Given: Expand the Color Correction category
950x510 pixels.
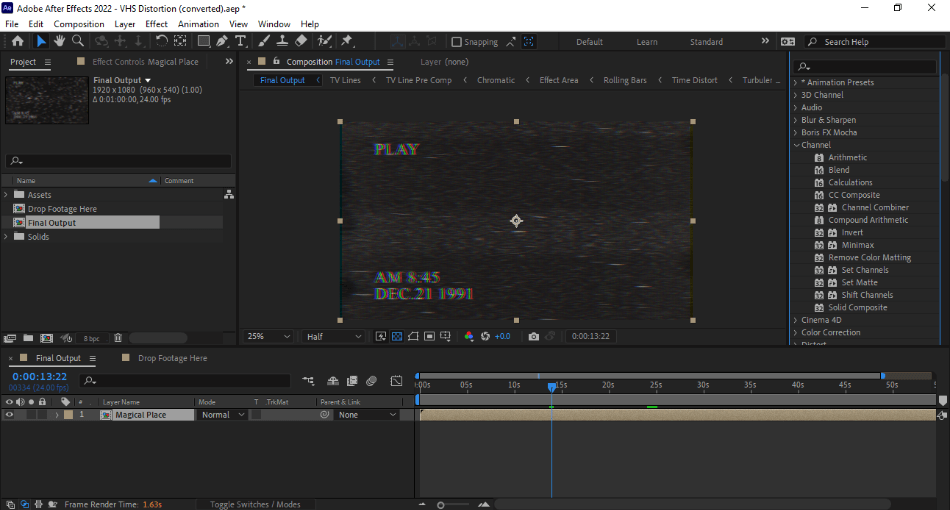Looking at the screenshot, I should coord(796,333).
